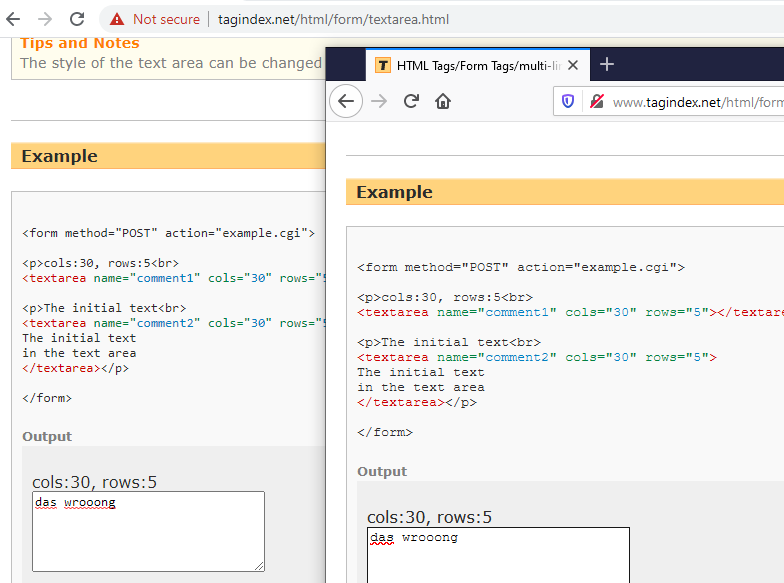Click the 'Output' label in Chrome page
784x583 pixels.
pyautogui.click(x=47, y=436)
